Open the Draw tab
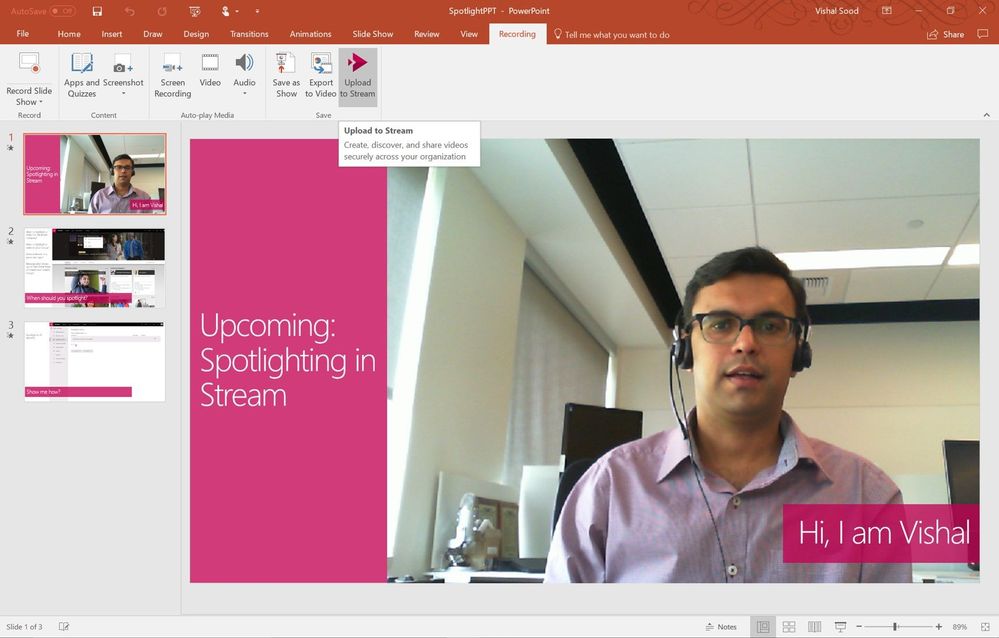This screenshot has width=999, height=638. 152,34
